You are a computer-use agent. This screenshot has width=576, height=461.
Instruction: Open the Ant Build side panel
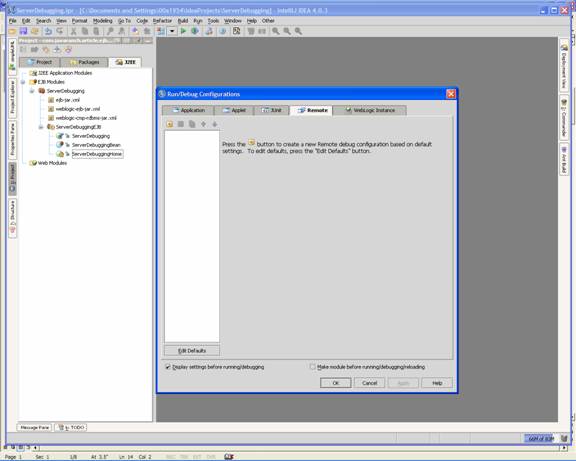(564, 159)
